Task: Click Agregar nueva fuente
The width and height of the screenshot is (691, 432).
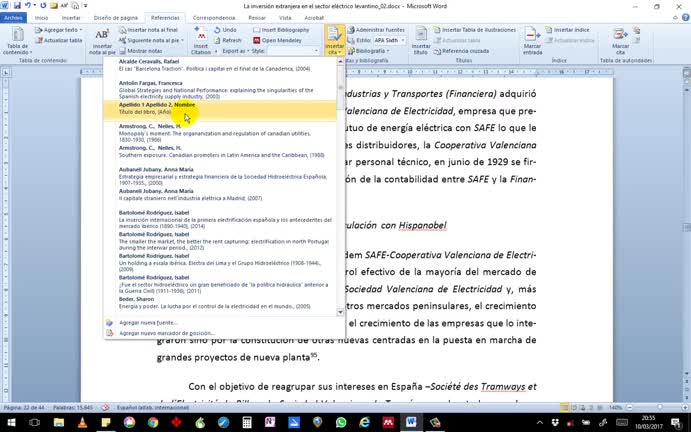Action: click(148, 323)
